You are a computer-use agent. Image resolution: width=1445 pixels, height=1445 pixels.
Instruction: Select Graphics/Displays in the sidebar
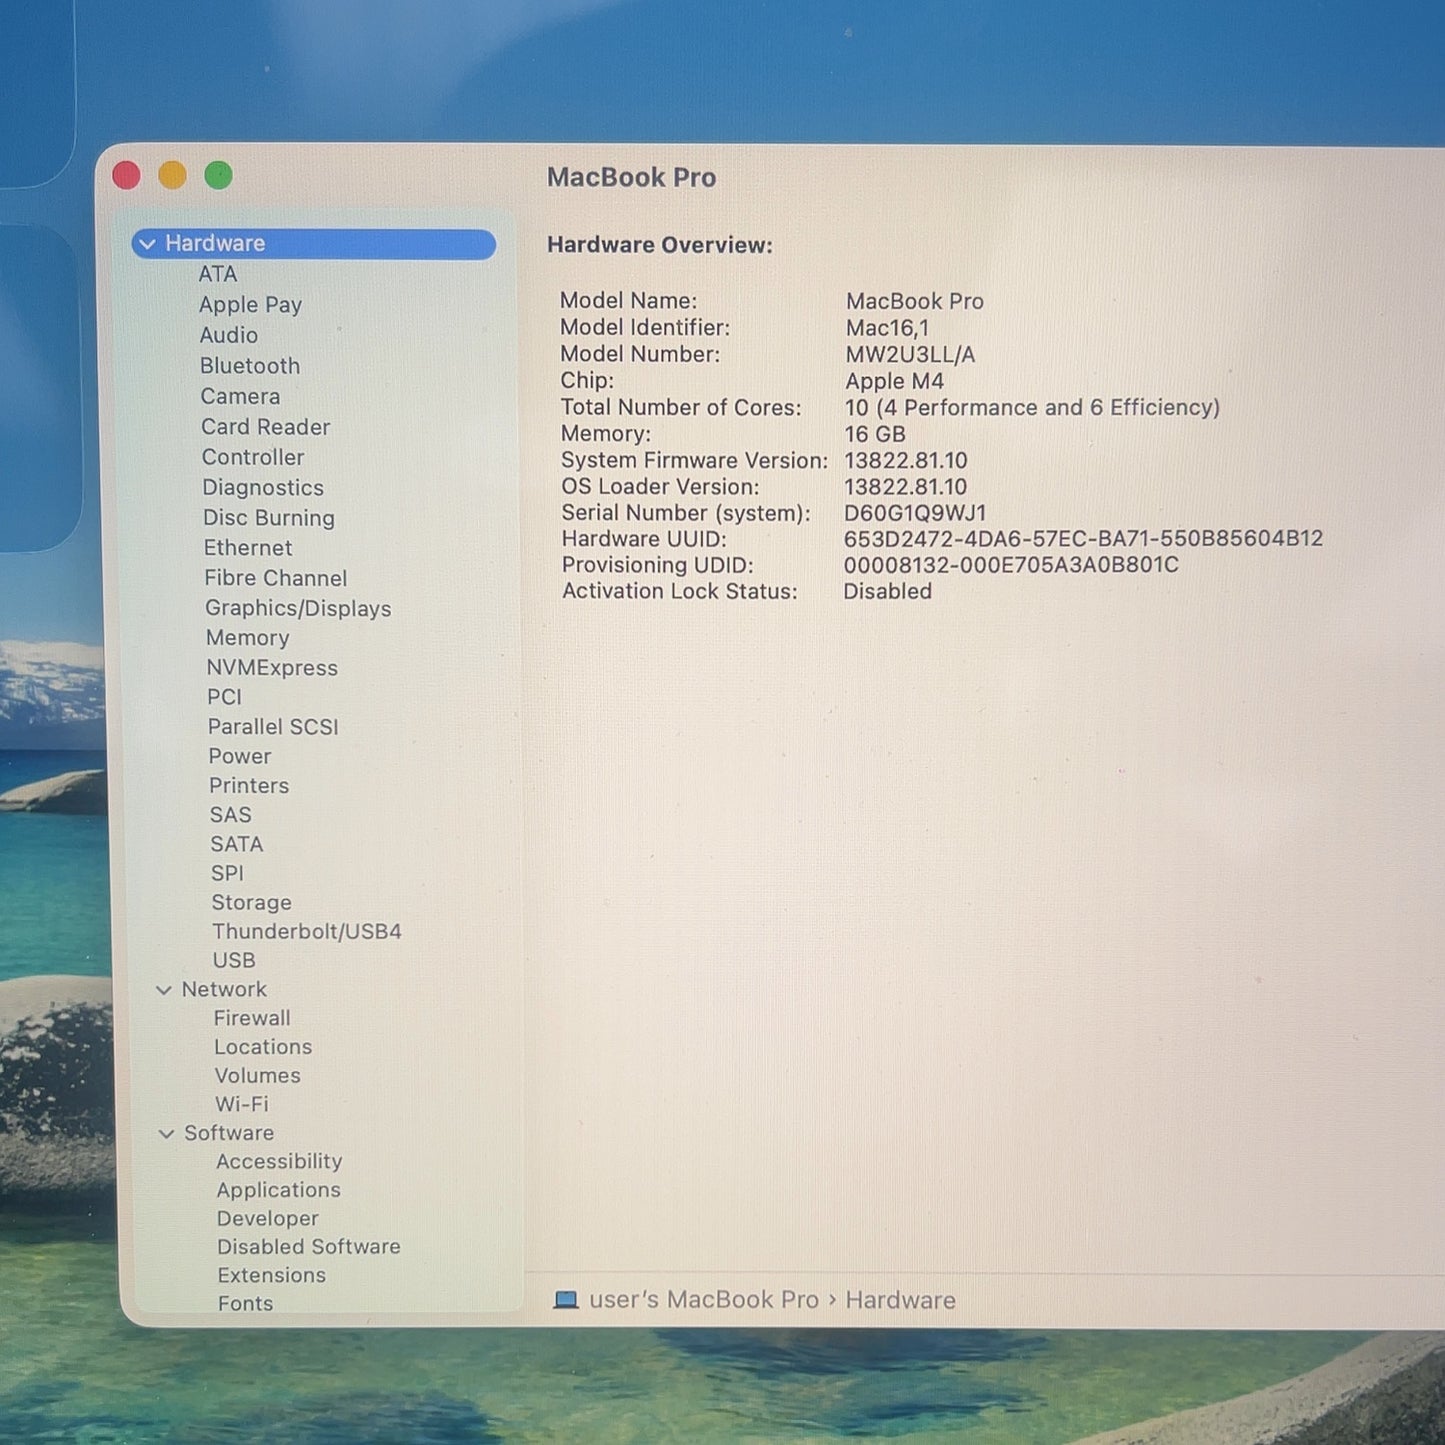(298, 608)
